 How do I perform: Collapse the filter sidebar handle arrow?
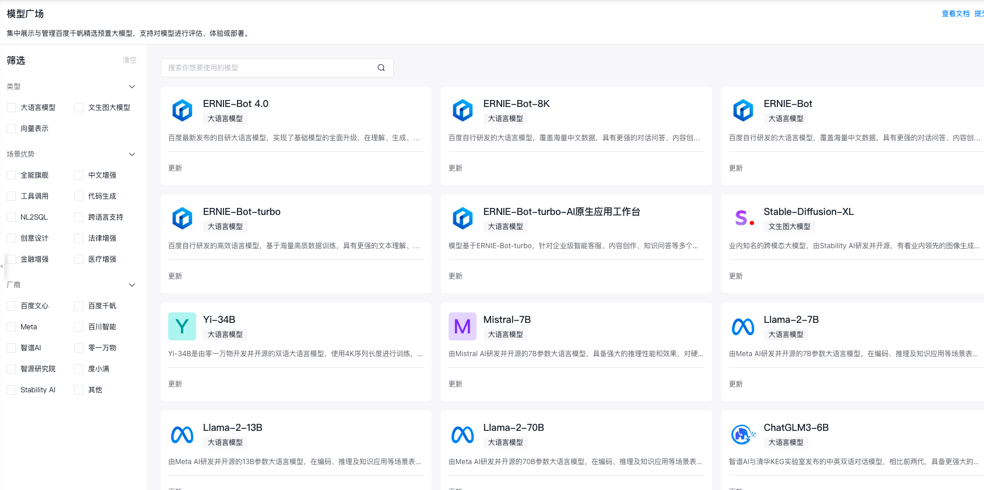[x=2, y=266]
